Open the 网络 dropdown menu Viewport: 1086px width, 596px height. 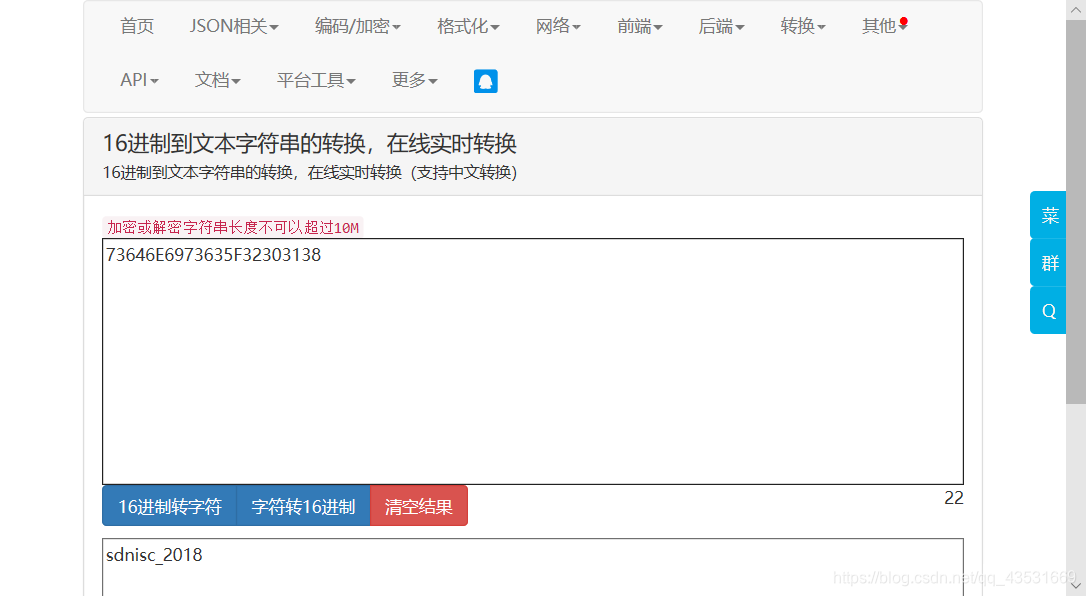tap(558, 26)
